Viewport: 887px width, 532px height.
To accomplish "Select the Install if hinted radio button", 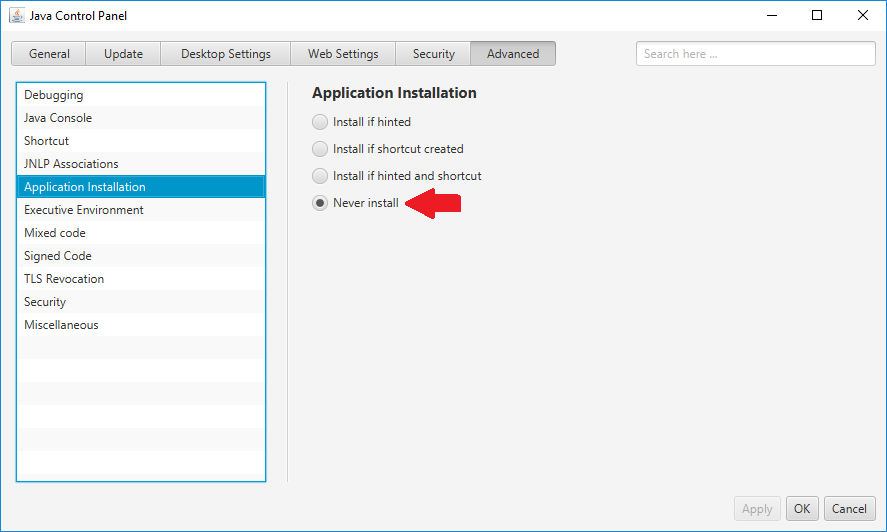I will click(x=320, y=122).
